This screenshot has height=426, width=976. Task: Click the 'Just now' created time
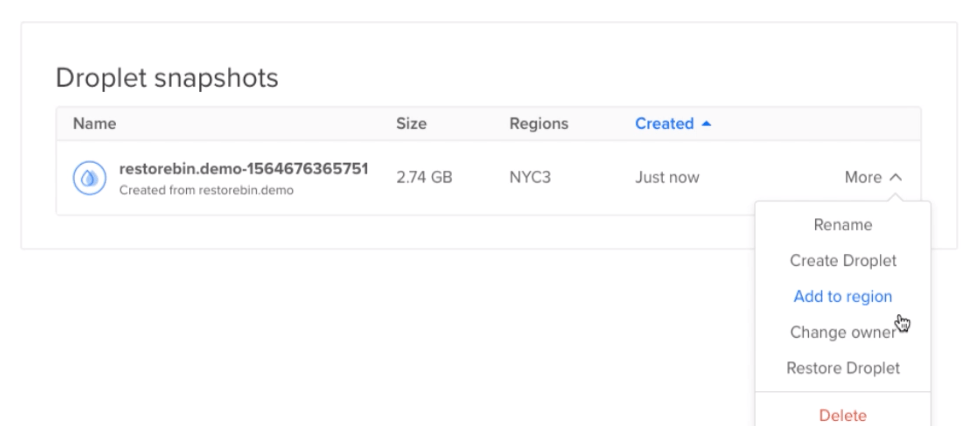667,178
